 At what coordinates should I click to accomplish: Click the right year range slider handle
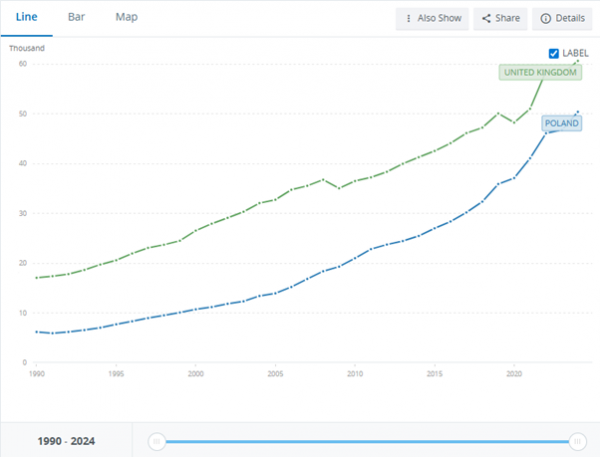[x=577, y=441]
